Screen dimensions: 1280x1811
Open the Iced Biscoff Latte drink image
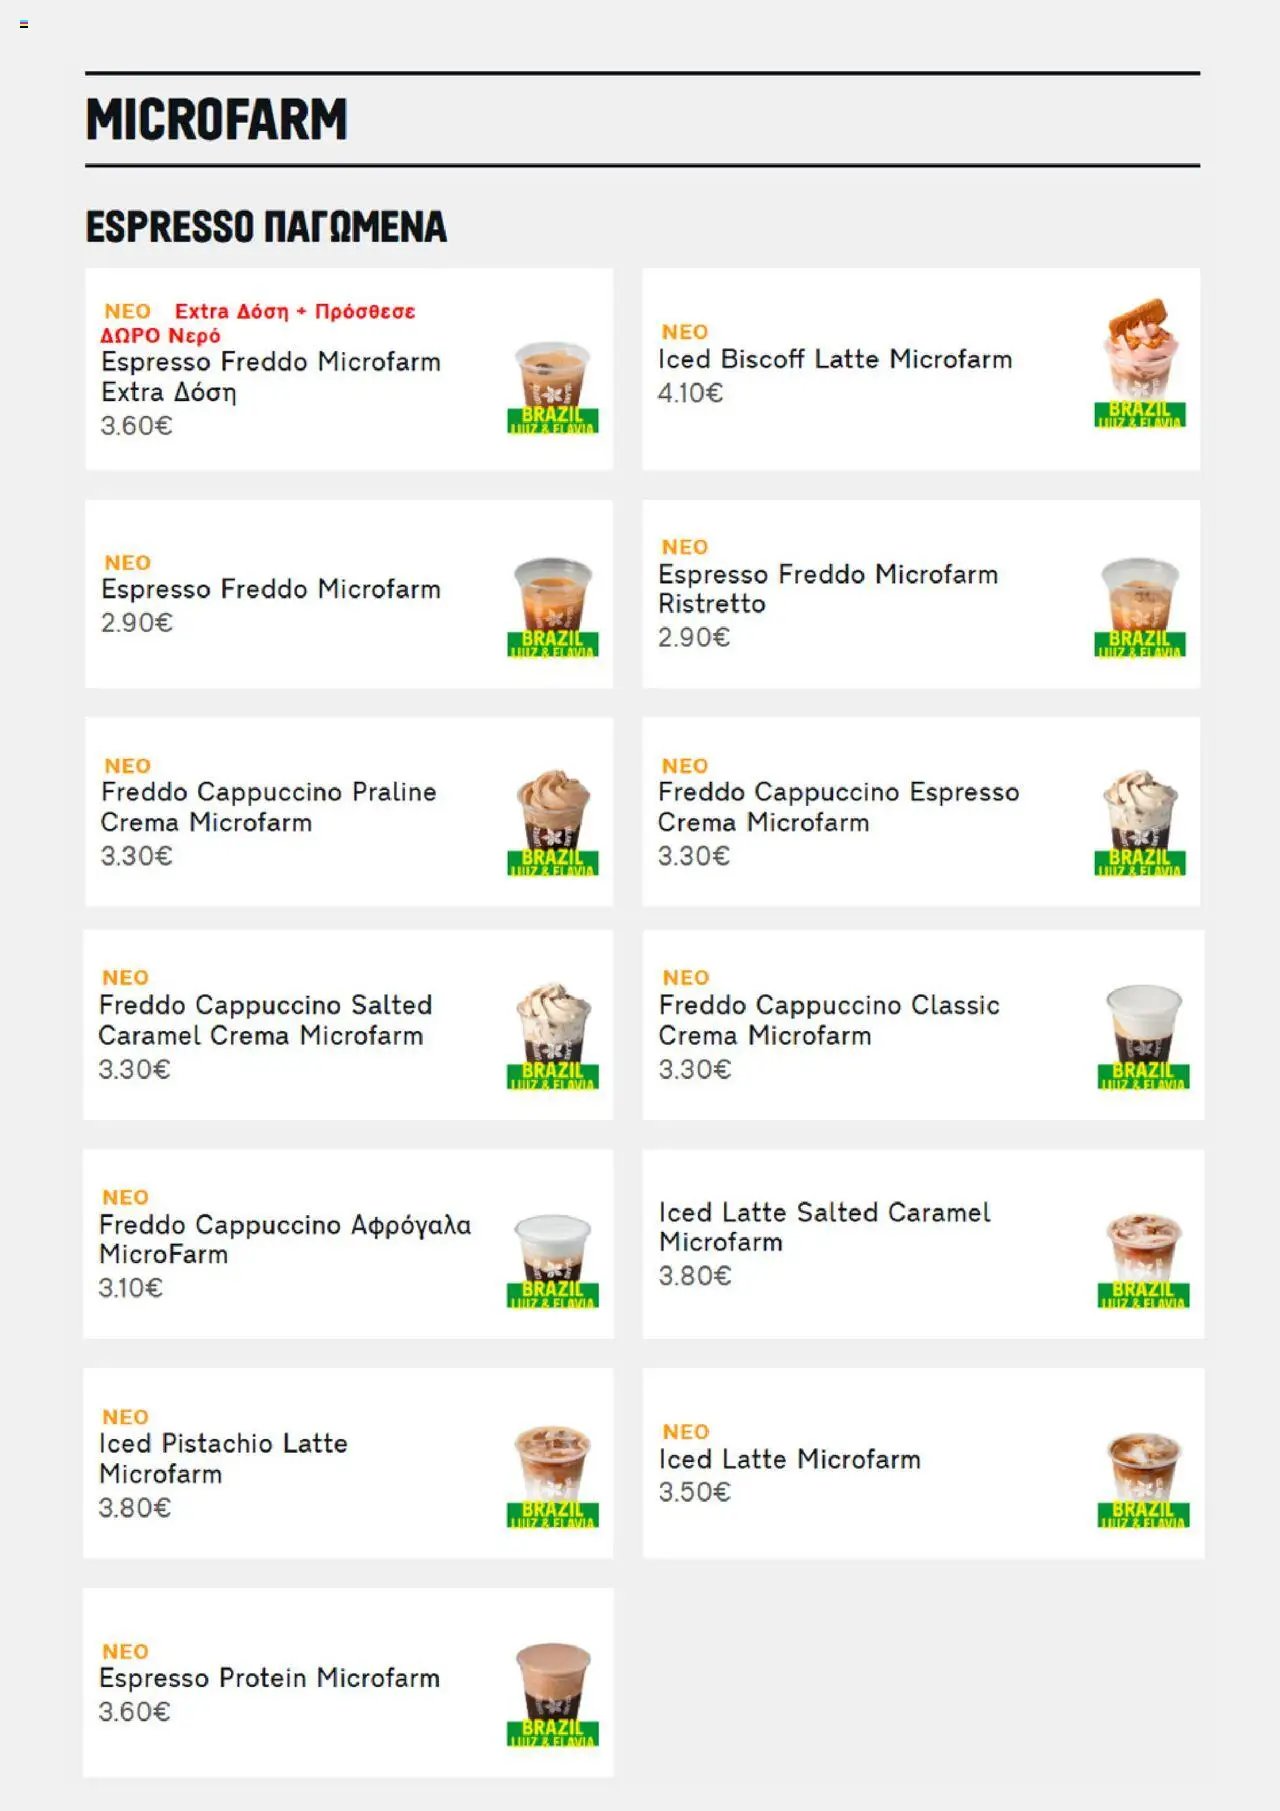[1140, 363]
